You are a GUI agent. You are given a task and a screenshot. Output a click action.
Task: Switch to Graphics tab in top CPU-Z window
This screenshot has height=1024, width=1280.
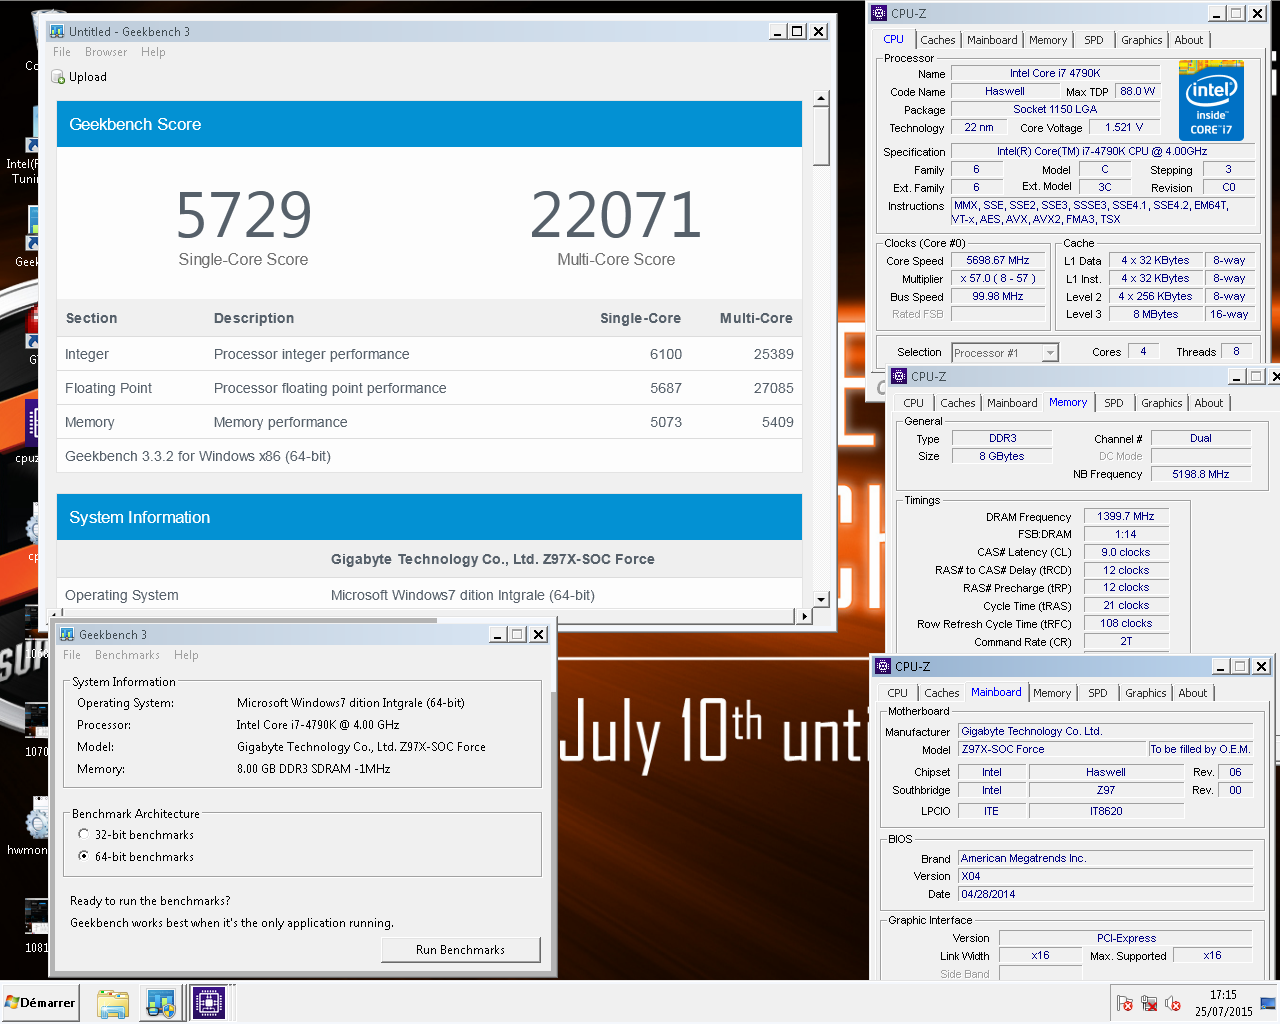(1142, 40)
